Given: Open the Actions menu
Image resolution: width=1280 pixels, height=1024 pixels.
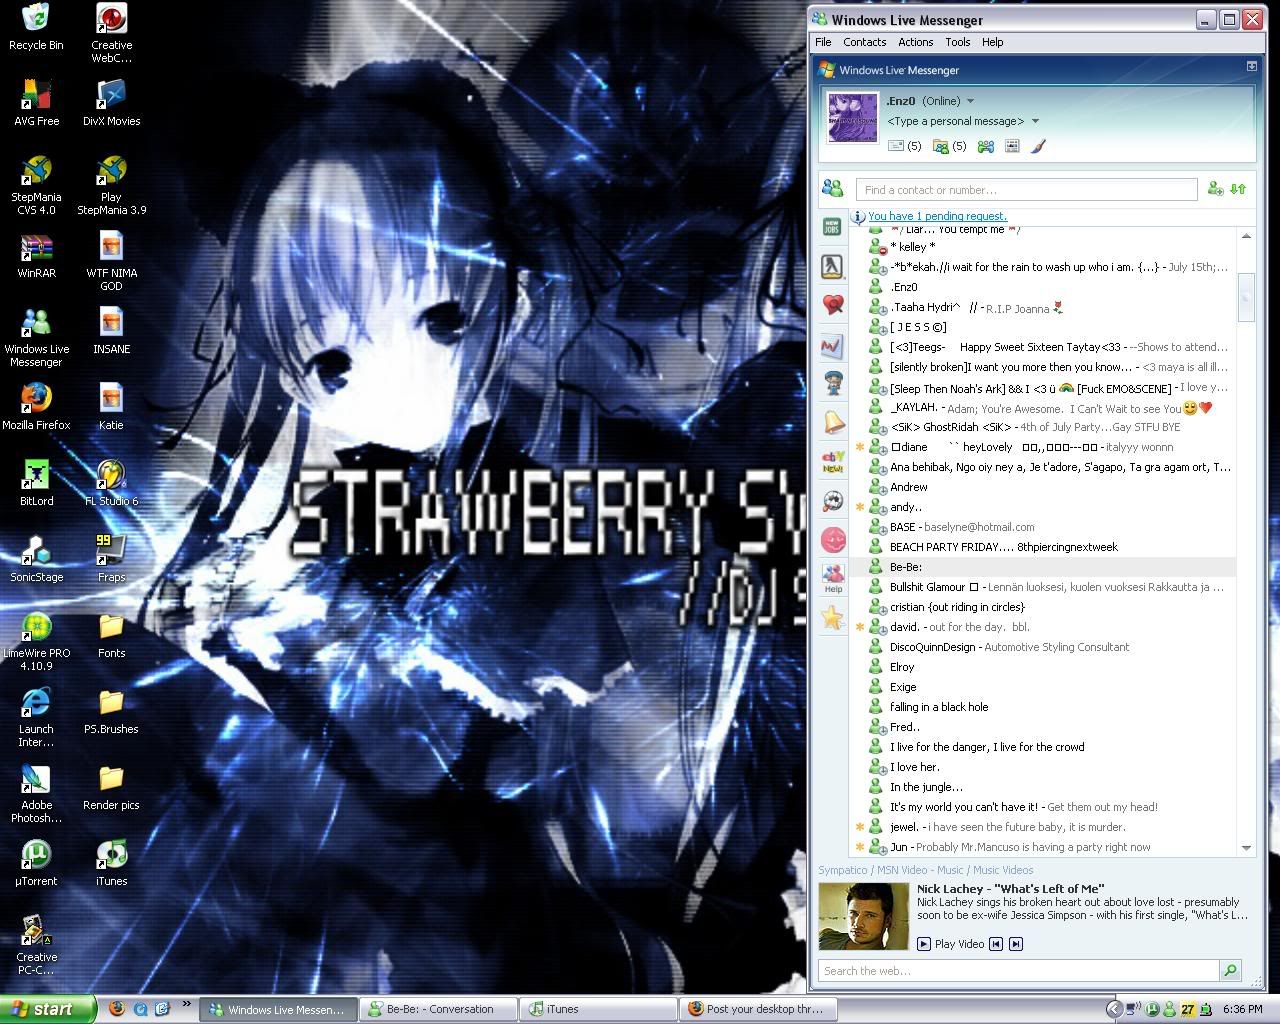Looking at the screenshot, I should coord(915,42).
